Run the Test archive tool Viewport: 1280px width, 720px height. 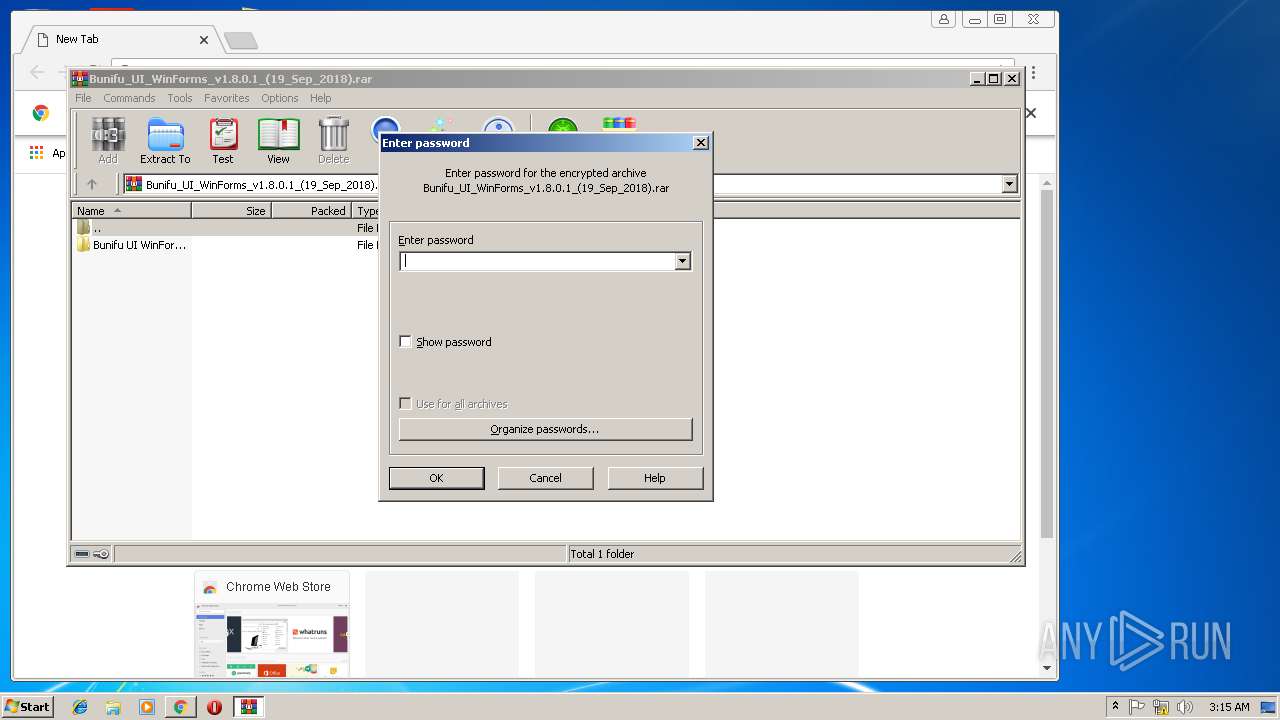click(223, 140)
